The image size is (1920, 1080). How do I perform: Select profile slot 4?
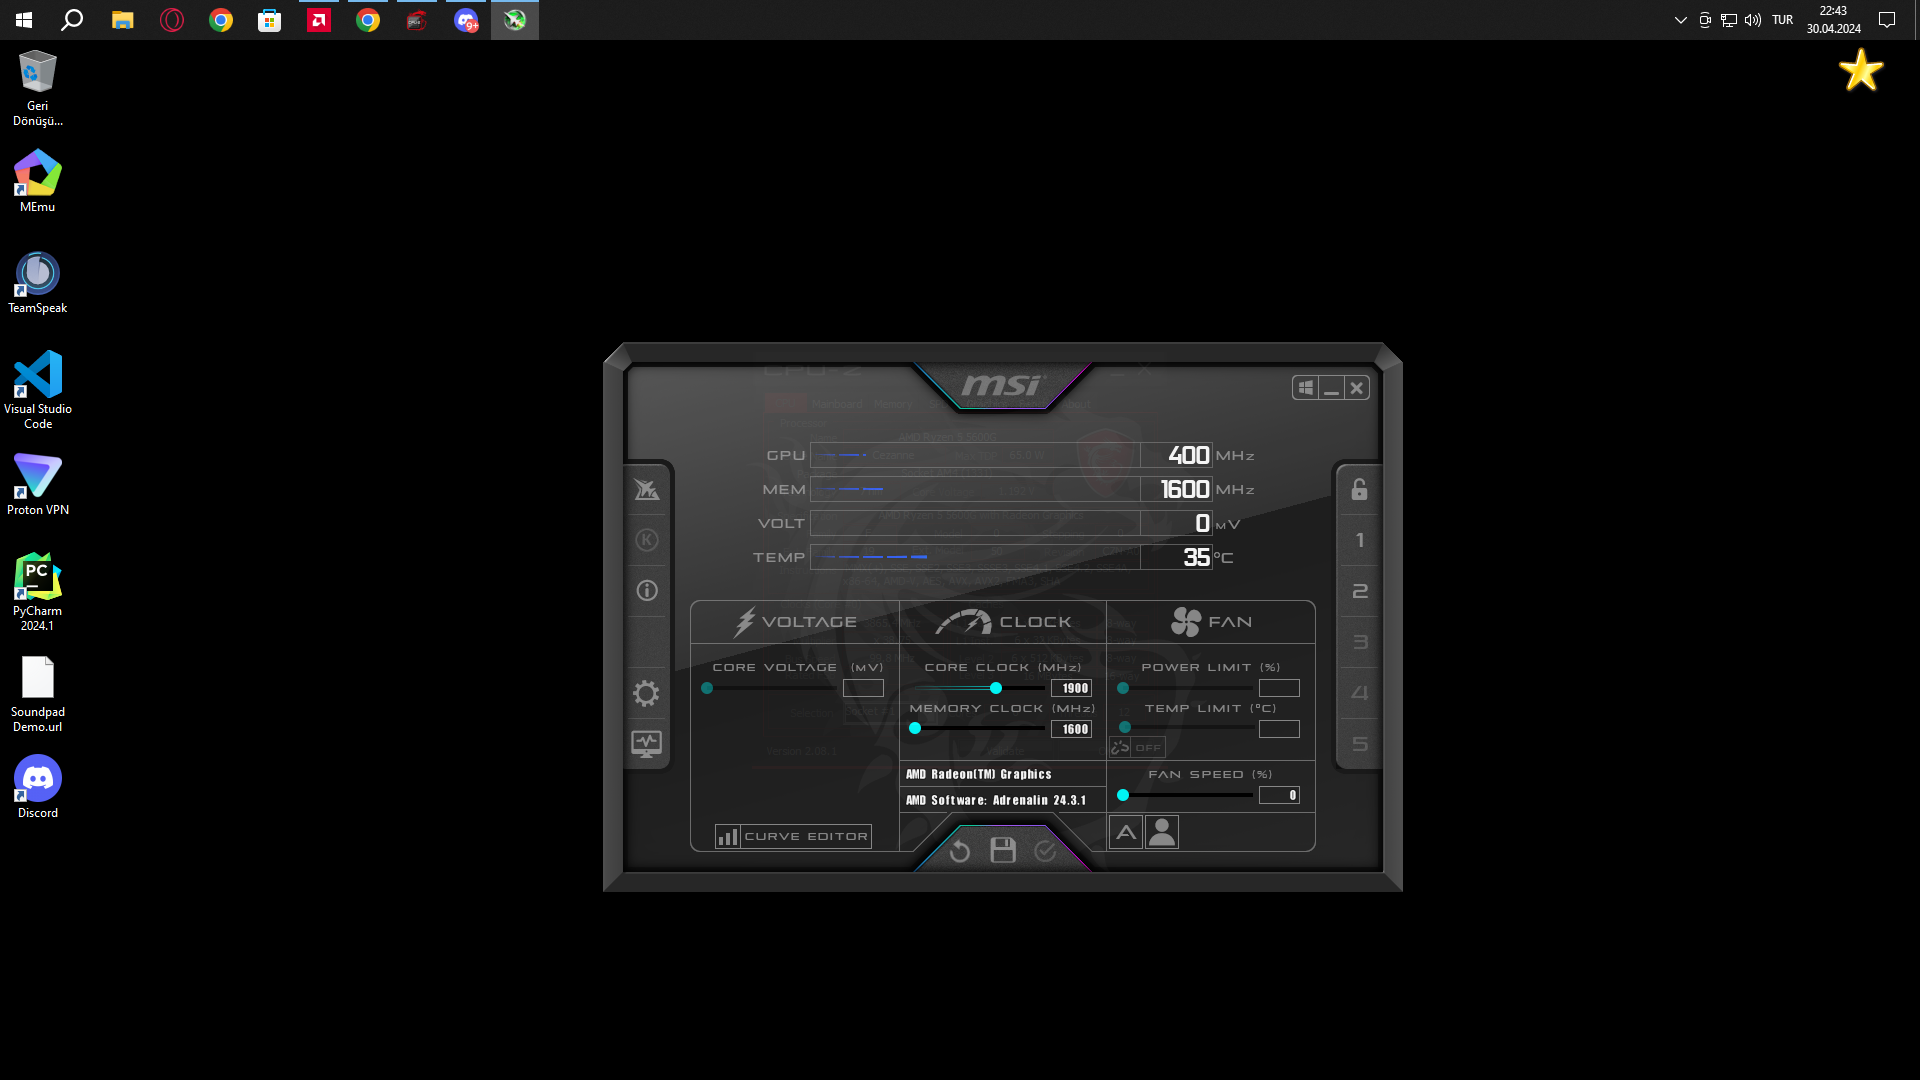tap(1359, 693)
